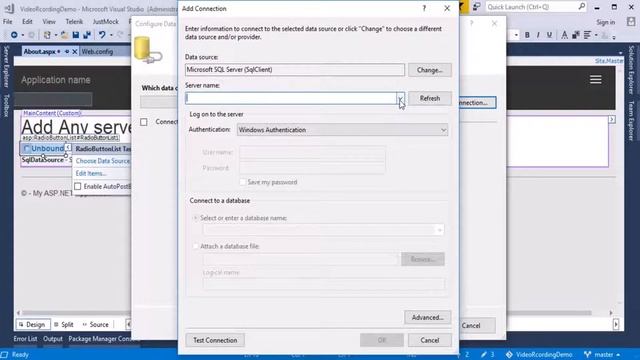Click the text alignment icon in toolbar
The width and height of the screenshot is (640, 360).
coord(587,35)
